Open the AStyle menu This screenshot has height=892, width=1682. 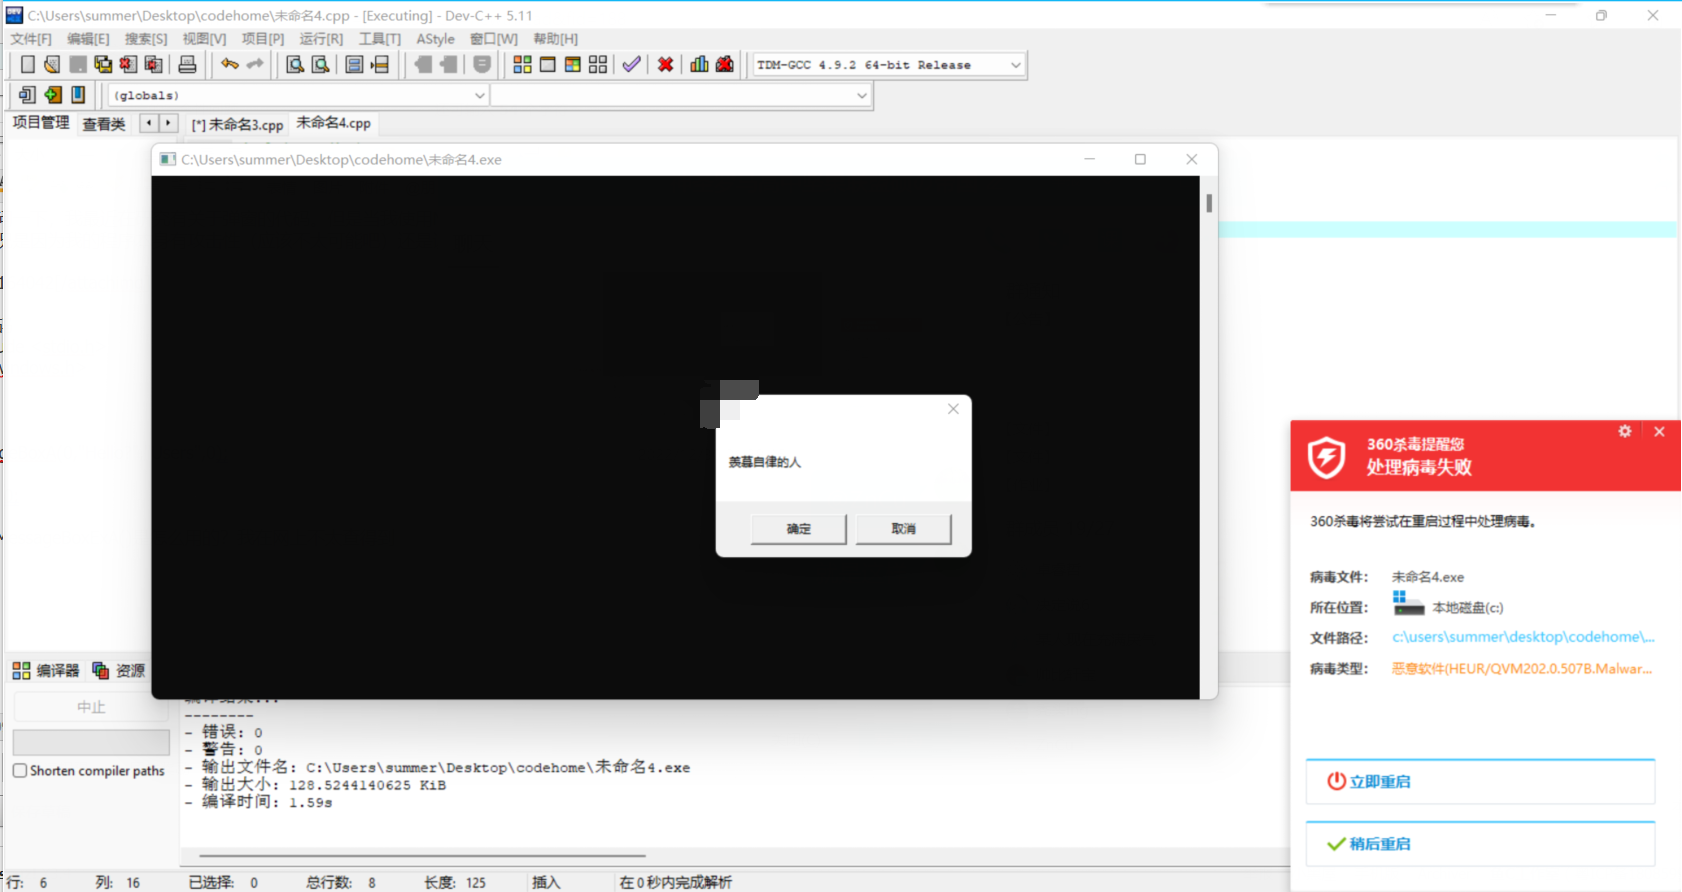435,39
